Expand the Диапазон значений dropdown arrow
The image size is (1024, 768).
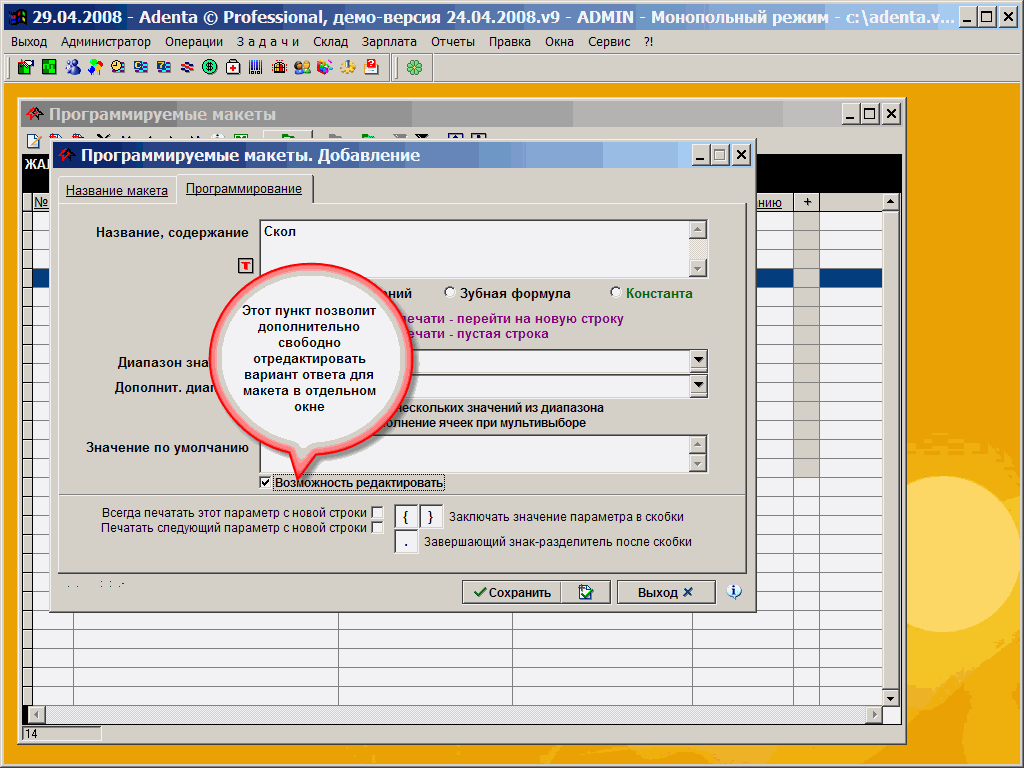point(698,361)
